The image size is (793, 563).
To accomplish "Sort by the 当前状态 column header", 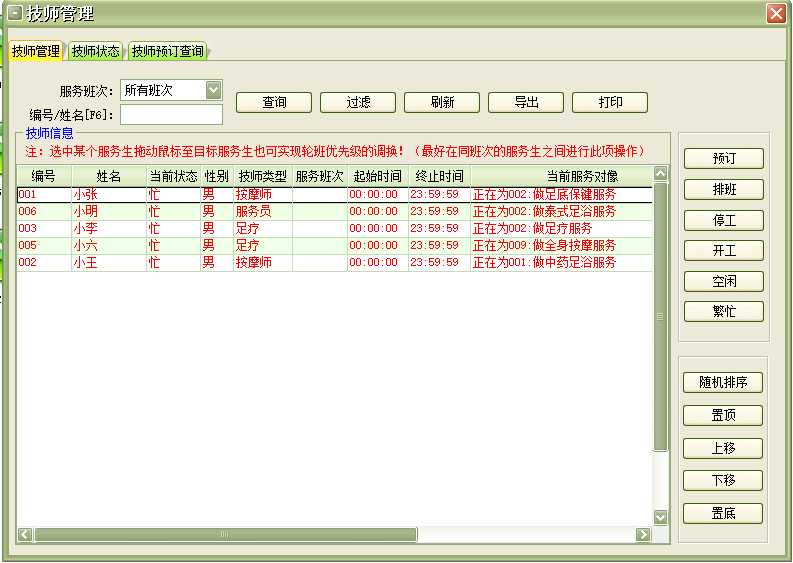I will click(x=173, y=176).
